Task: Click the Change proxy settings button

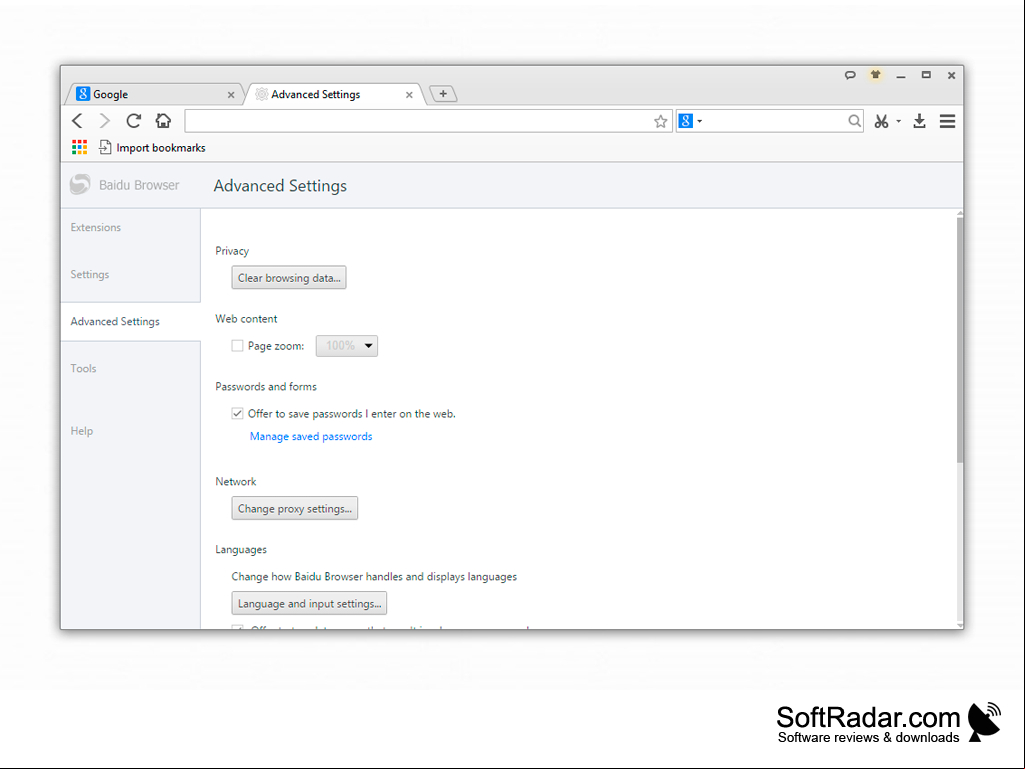Action: (x=295, y=509)
